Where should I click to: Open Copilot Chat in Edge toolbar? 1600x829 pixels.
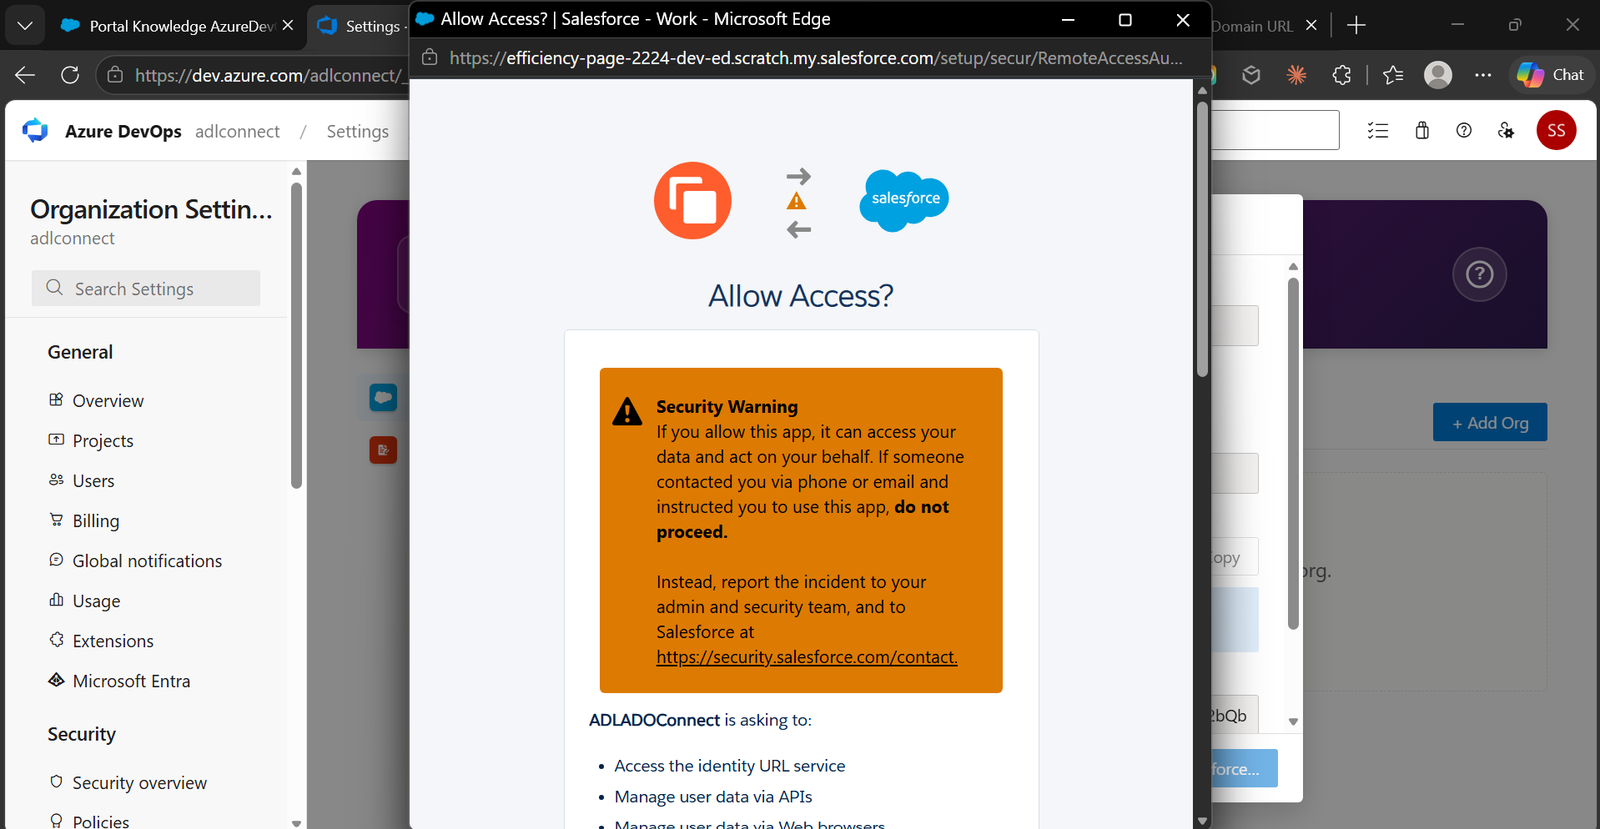tap(1550, 75)
